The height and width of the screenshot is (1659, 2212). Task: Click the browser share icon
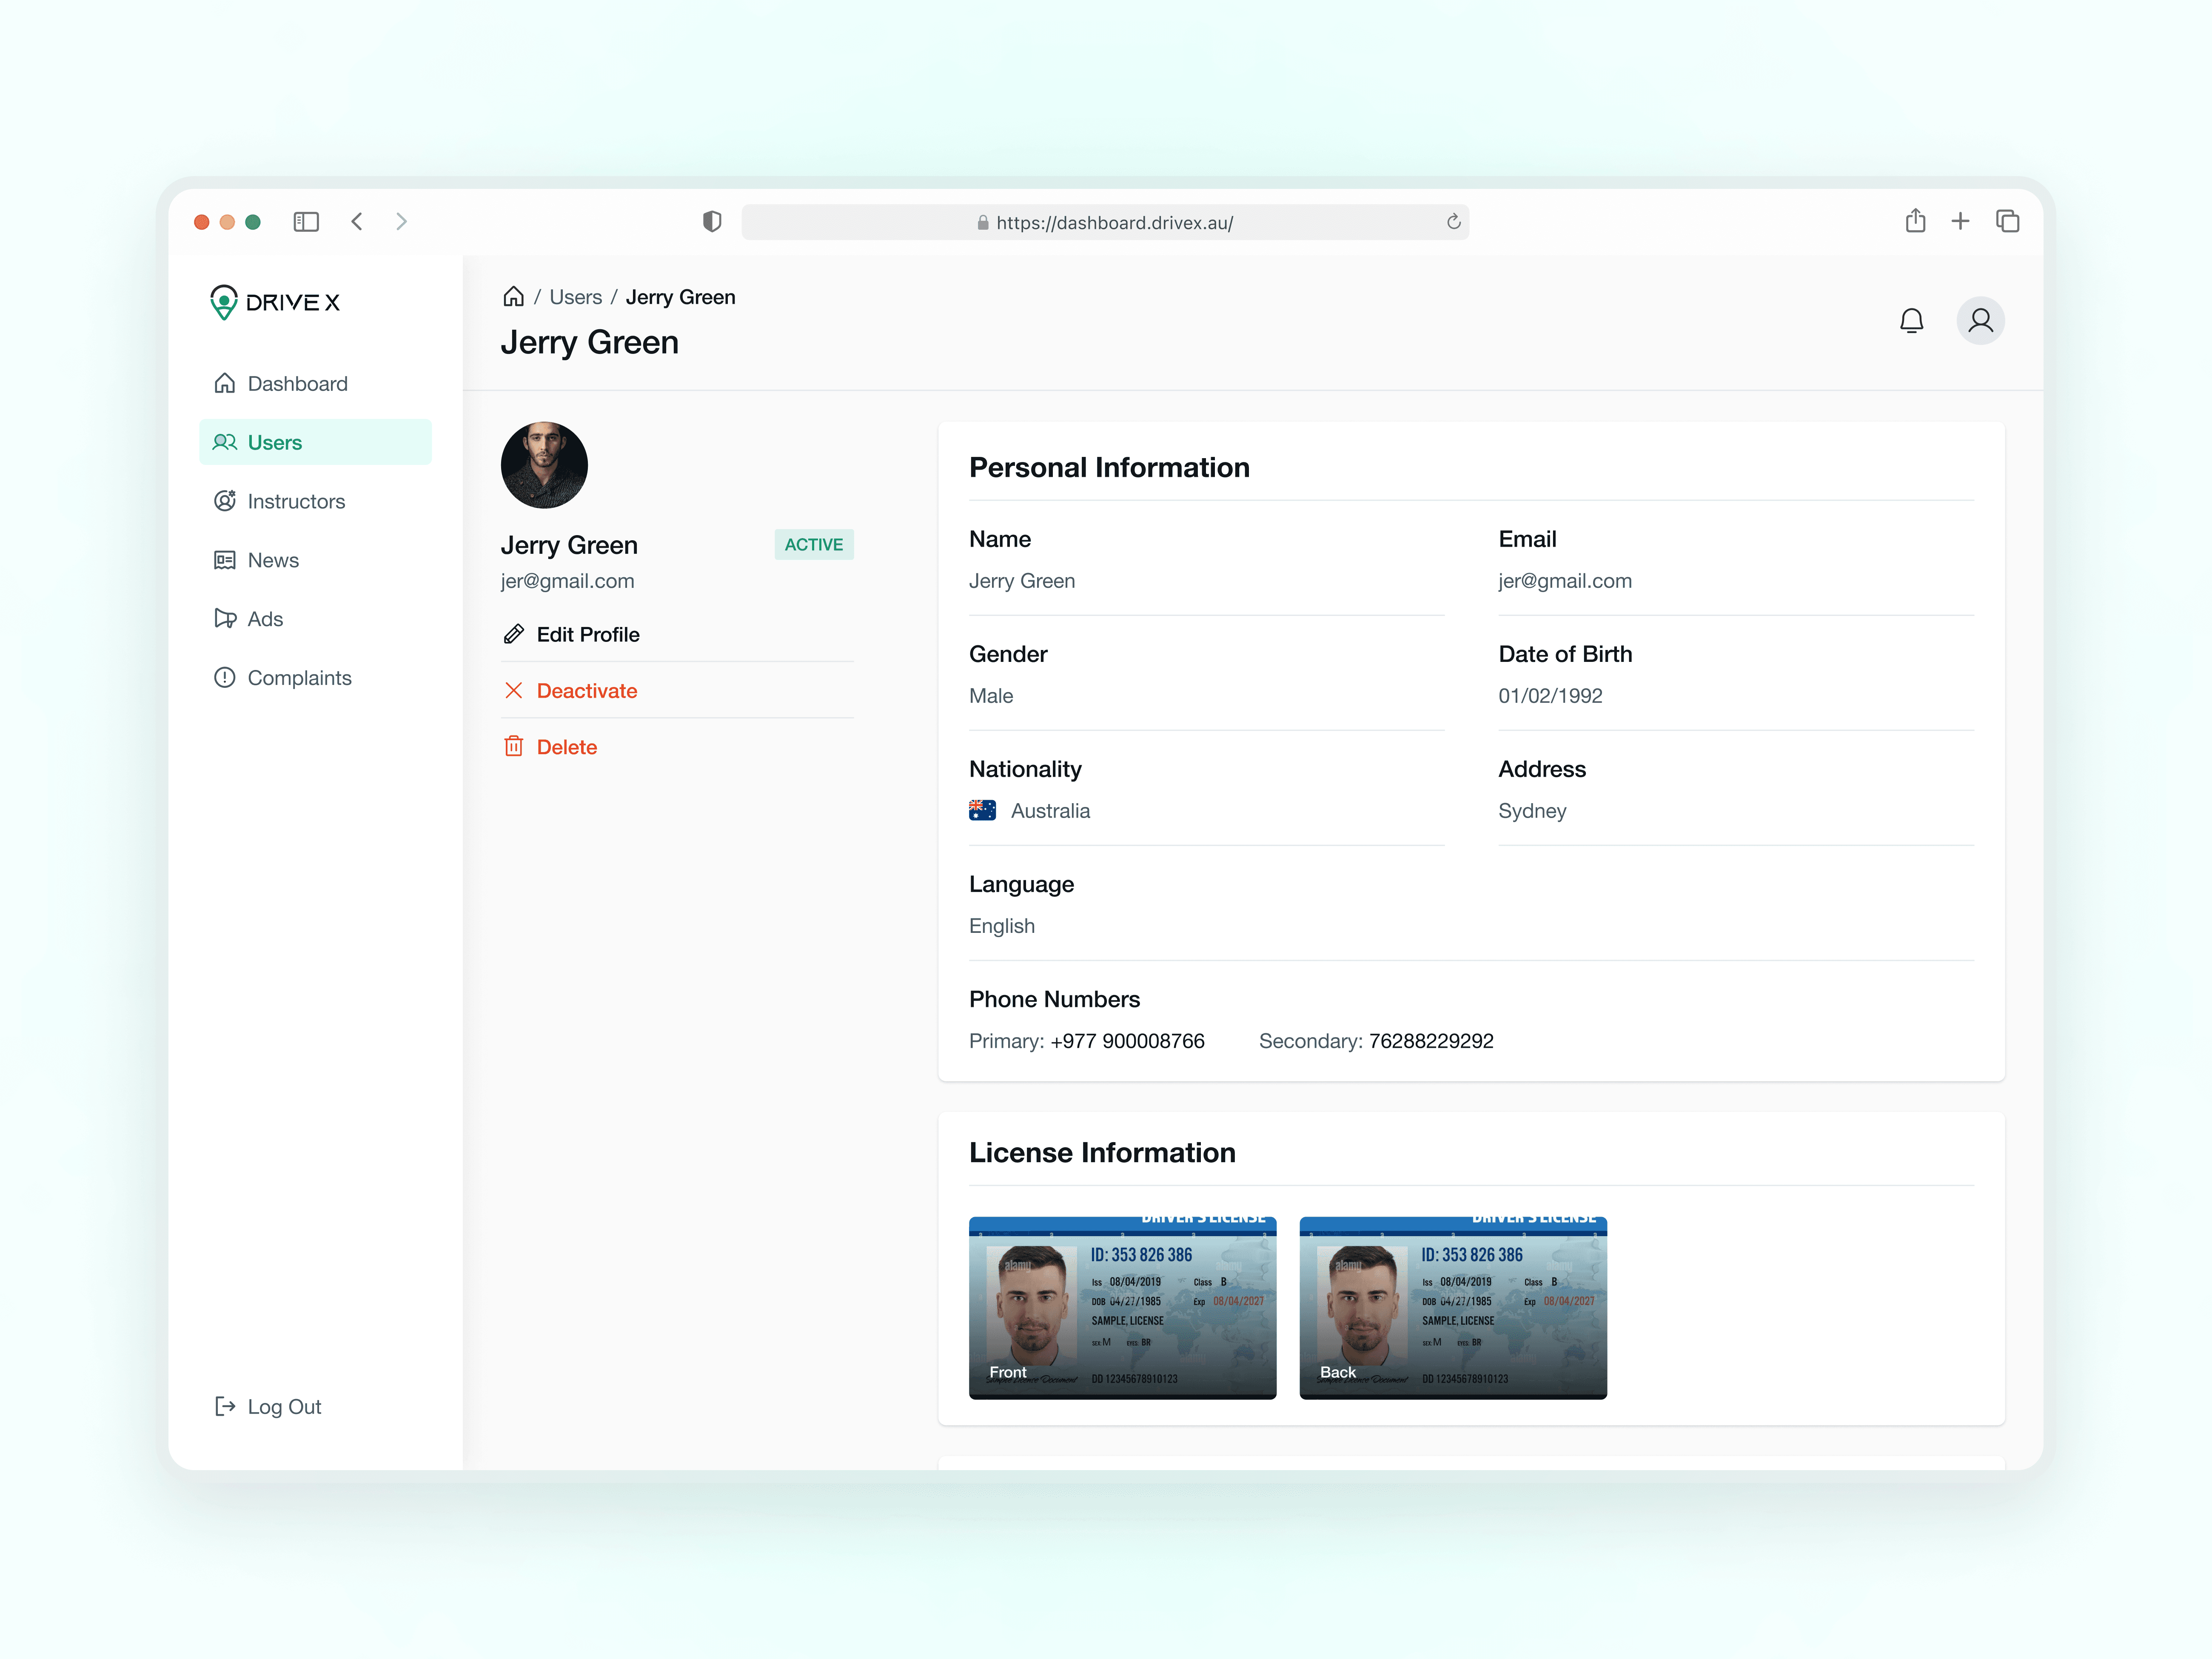[x=1915, y=221]
